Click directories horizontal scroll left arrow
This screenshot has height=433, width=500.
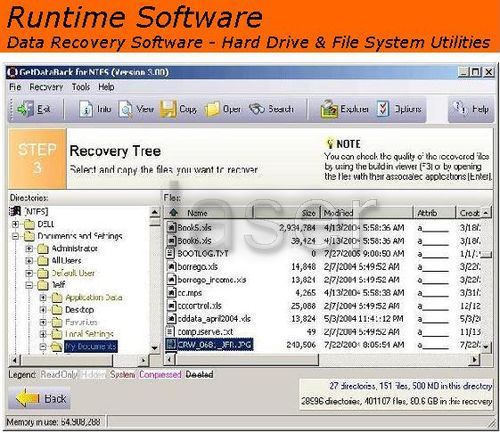tap(15, 360)
